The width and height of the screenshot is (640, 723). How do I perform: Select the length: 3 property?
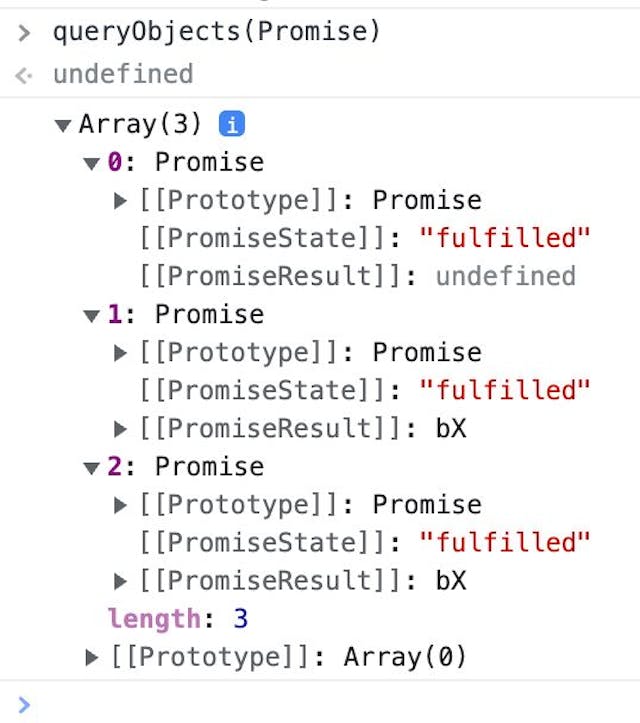[178, 619]
